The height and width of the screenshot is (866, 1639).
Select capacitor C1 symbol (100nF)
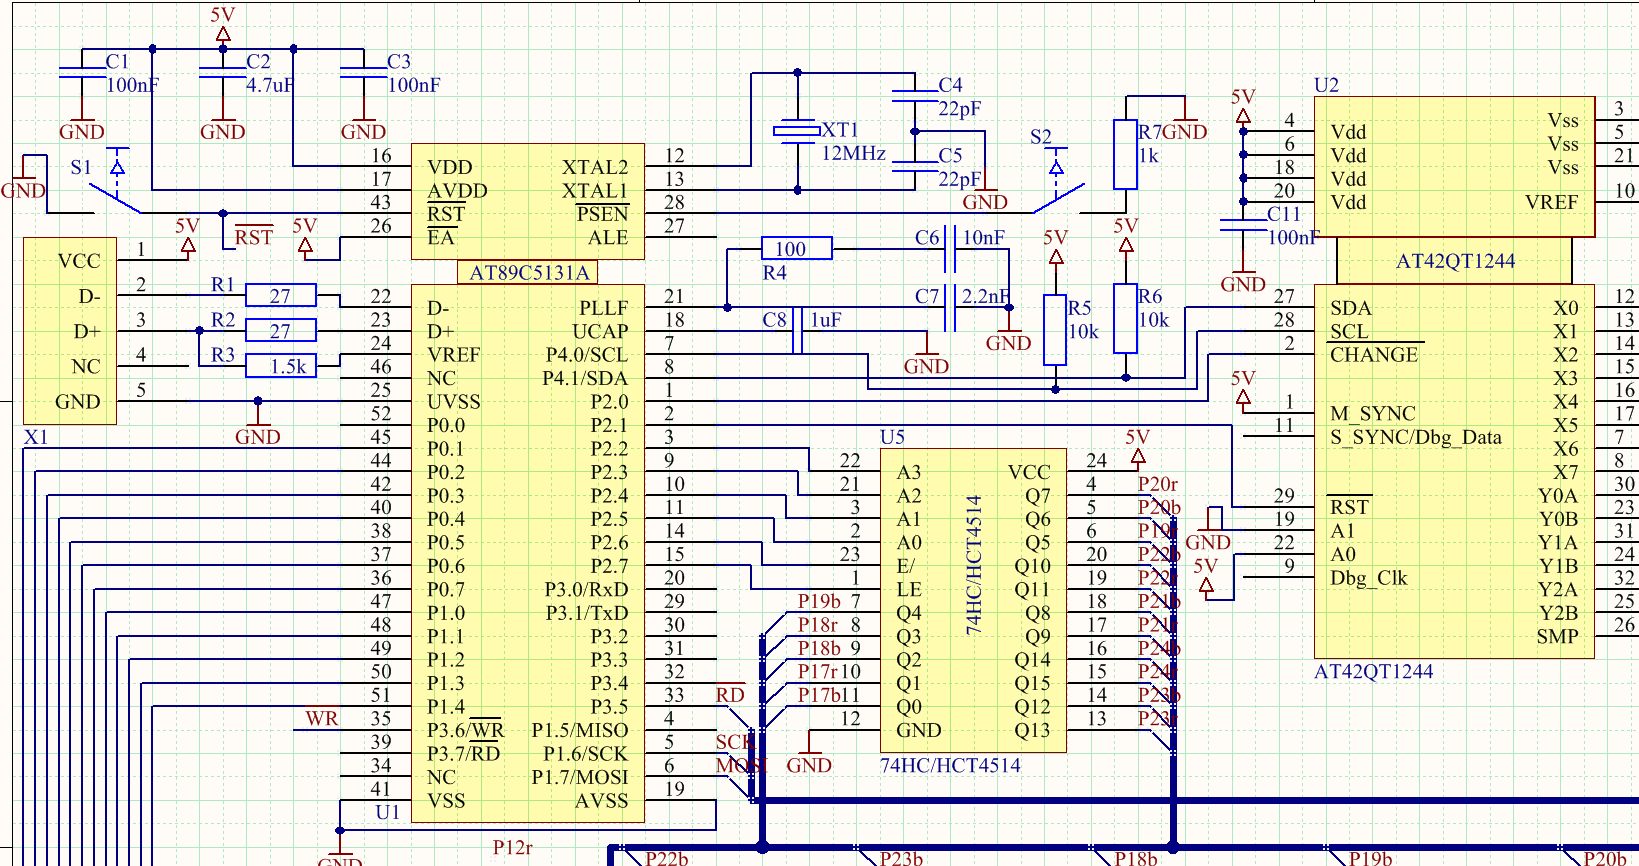click(82, 72)
